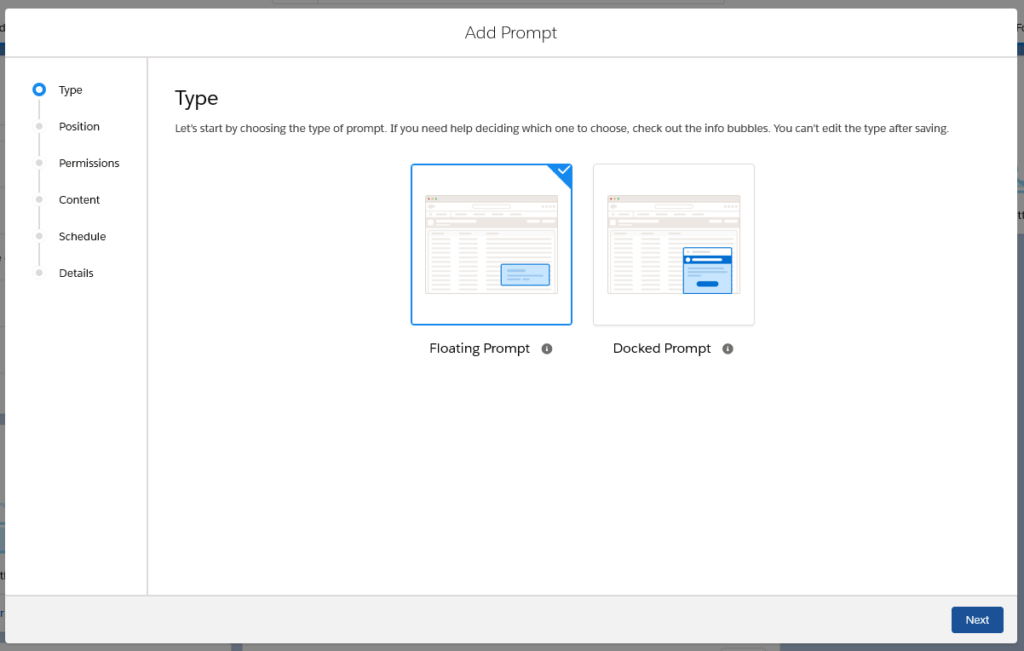Click the Docked Prompt label
Screen dimensions: 1024x651
(662, 349)
